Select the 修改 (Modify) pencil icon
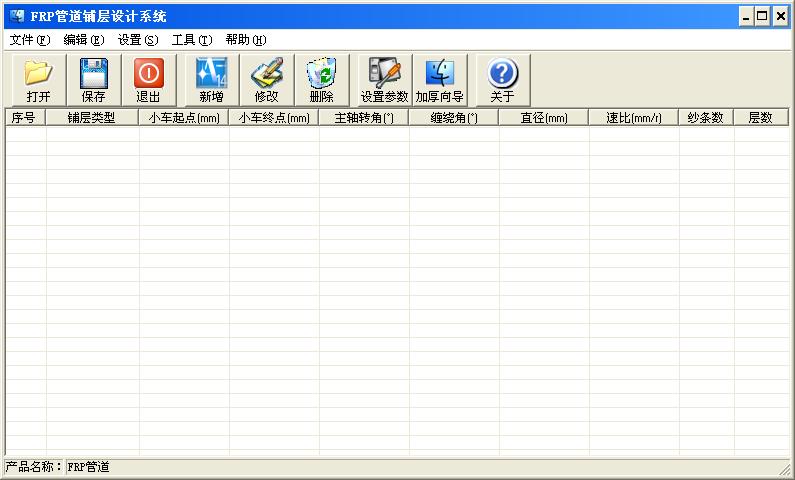This screenshot has height=480, width=795. [x=266, y=73]
